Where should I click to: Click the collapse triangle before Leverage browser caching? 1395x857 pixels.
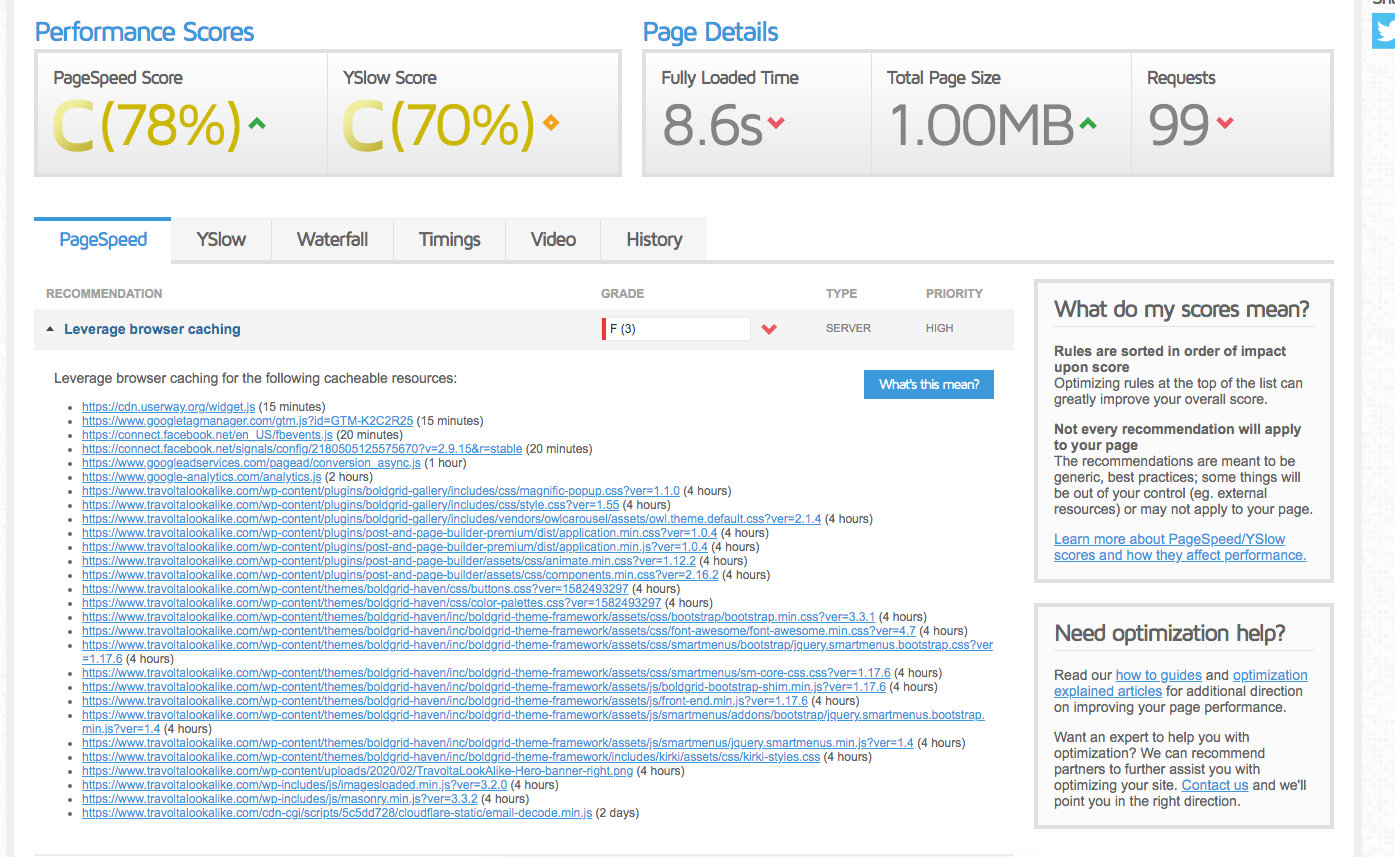[x=49, y=327]
